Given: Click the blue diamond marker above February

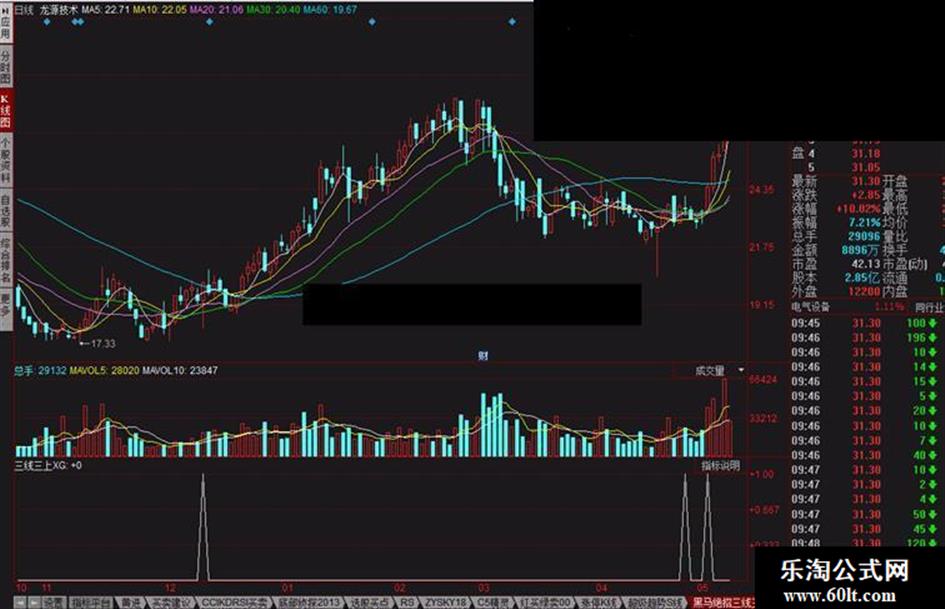Looking at the screenshot, I should tap(372, 22).
